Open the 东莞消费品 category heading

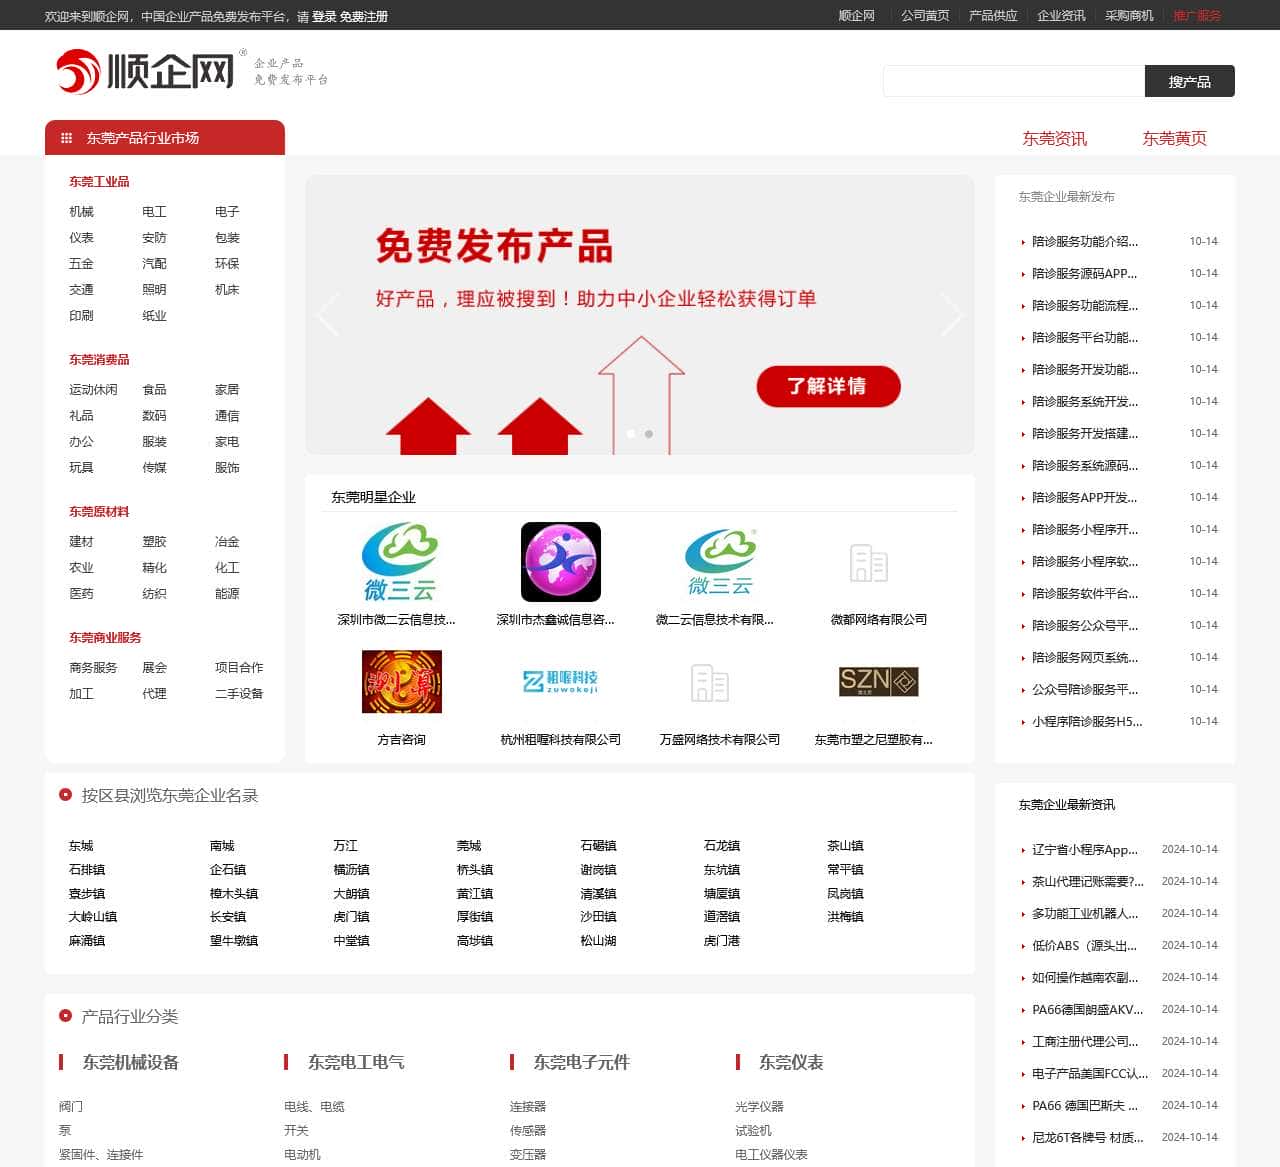(x=99, y=360)
